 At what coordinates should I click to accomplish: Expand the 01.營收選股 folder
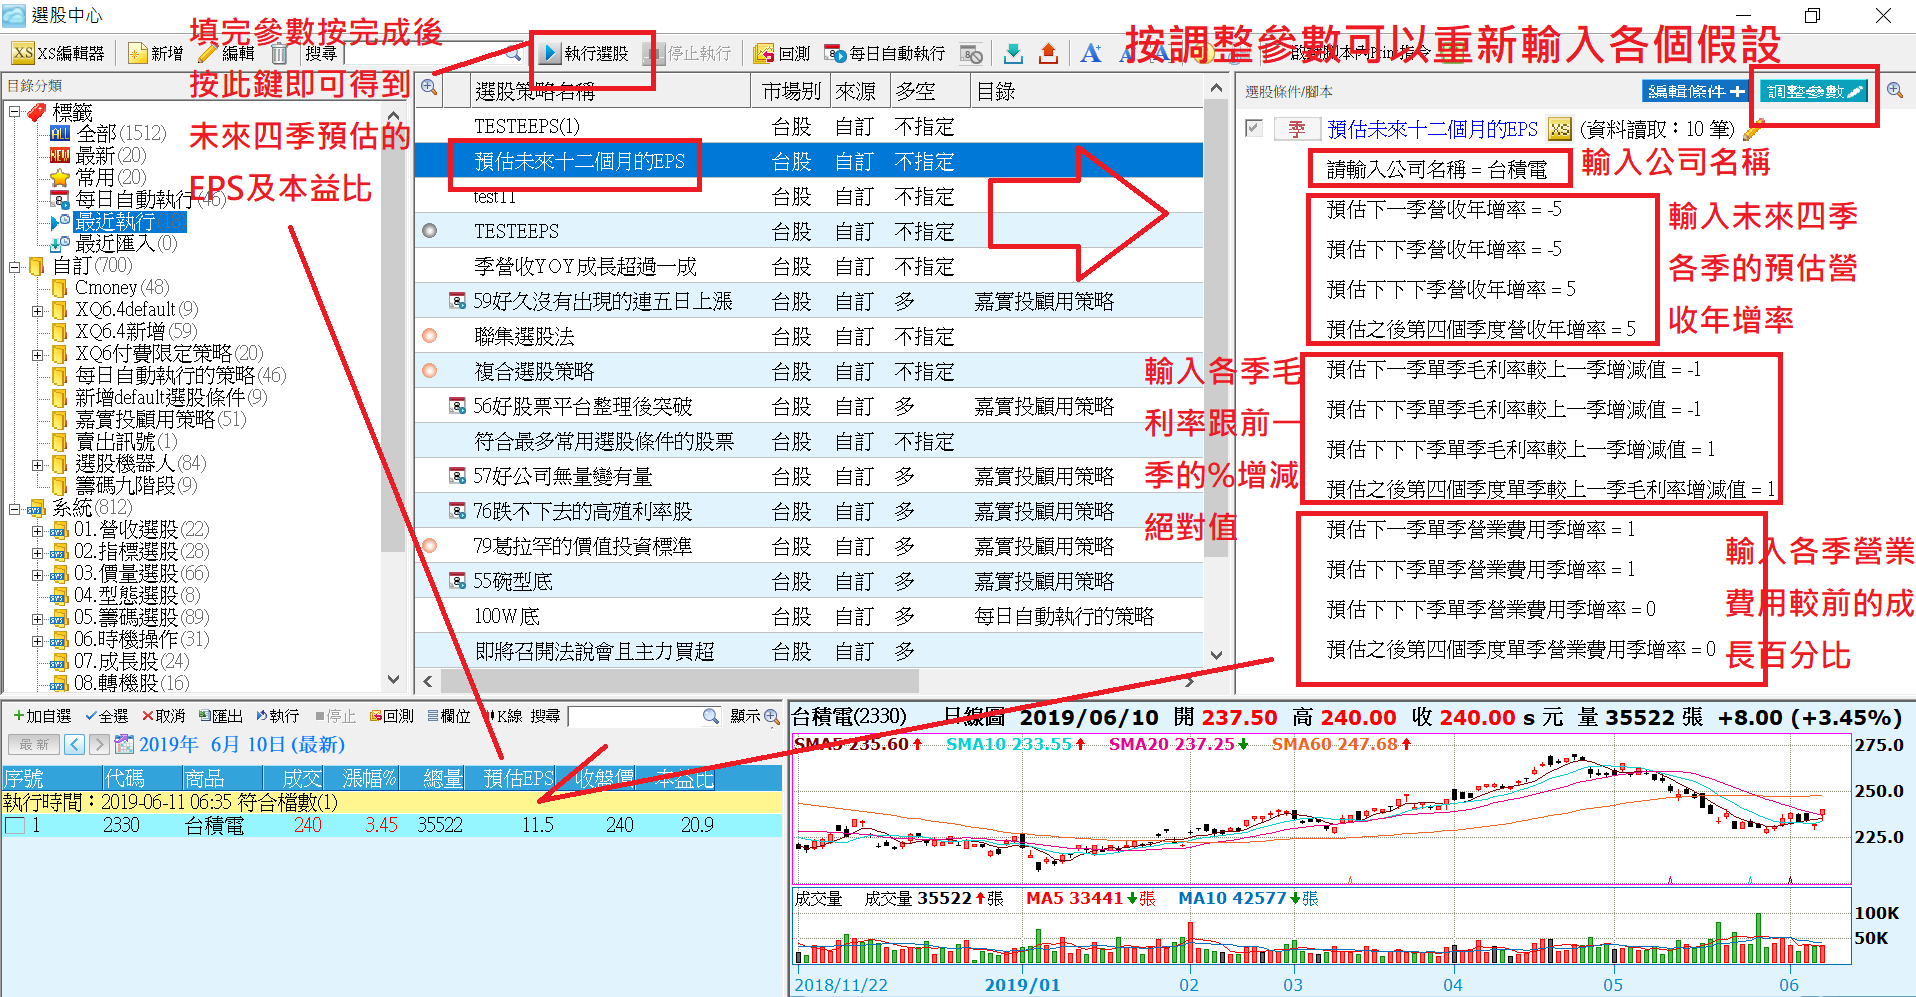coord(37,530)
